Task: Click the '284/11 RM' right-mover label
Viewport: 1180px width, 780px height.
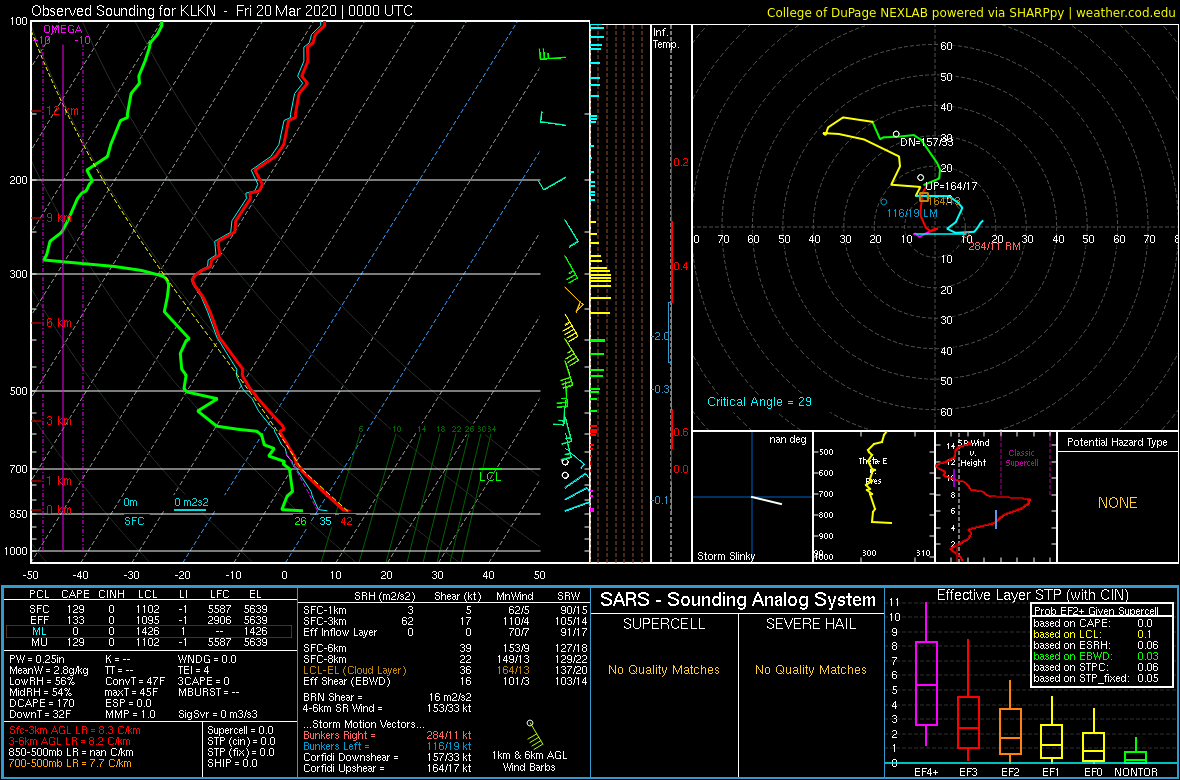Action: click(994, 246)
